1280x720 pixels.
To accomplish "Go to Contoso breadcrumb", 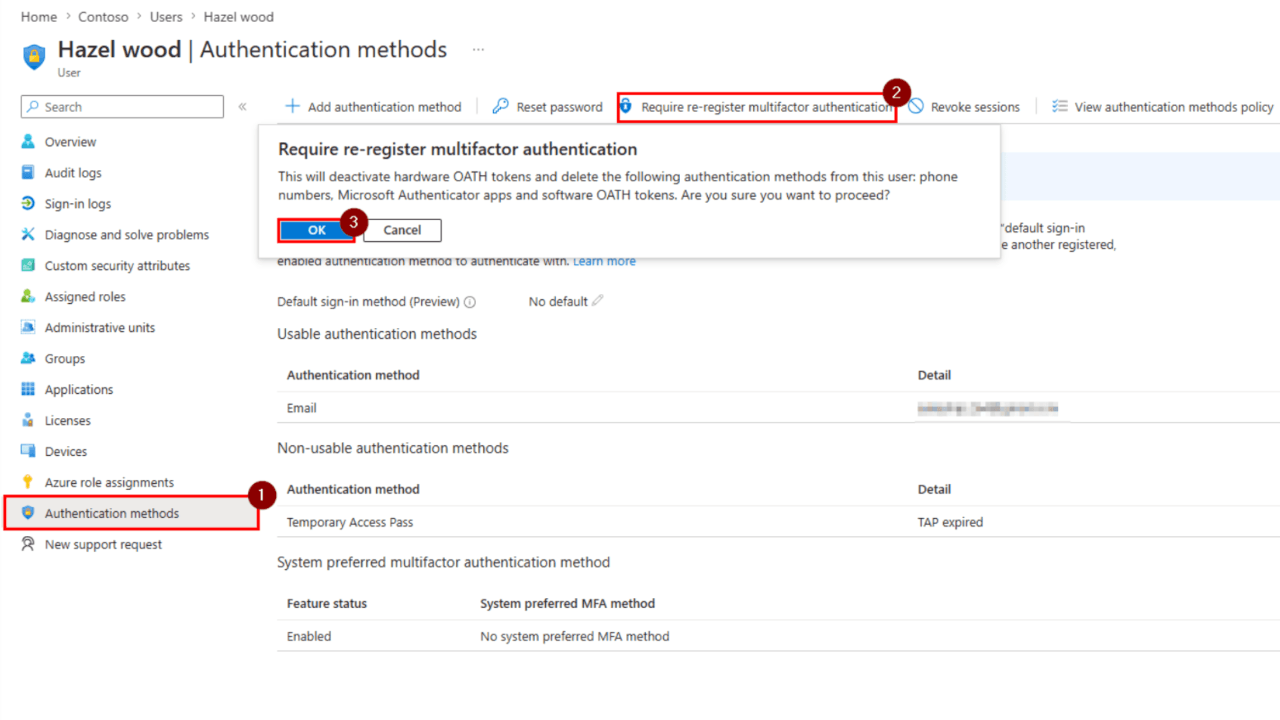I will click(104, 17).
